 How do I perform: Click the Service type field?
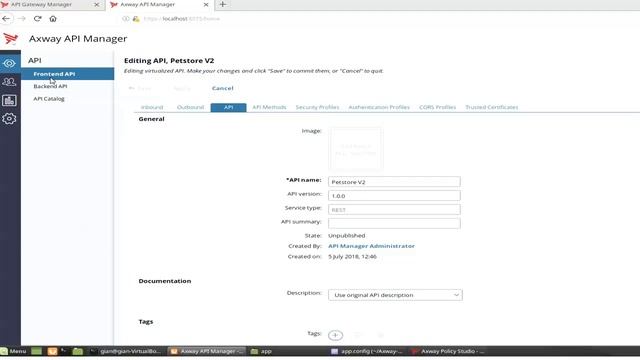pyautogui.click(x=394, y=209)
